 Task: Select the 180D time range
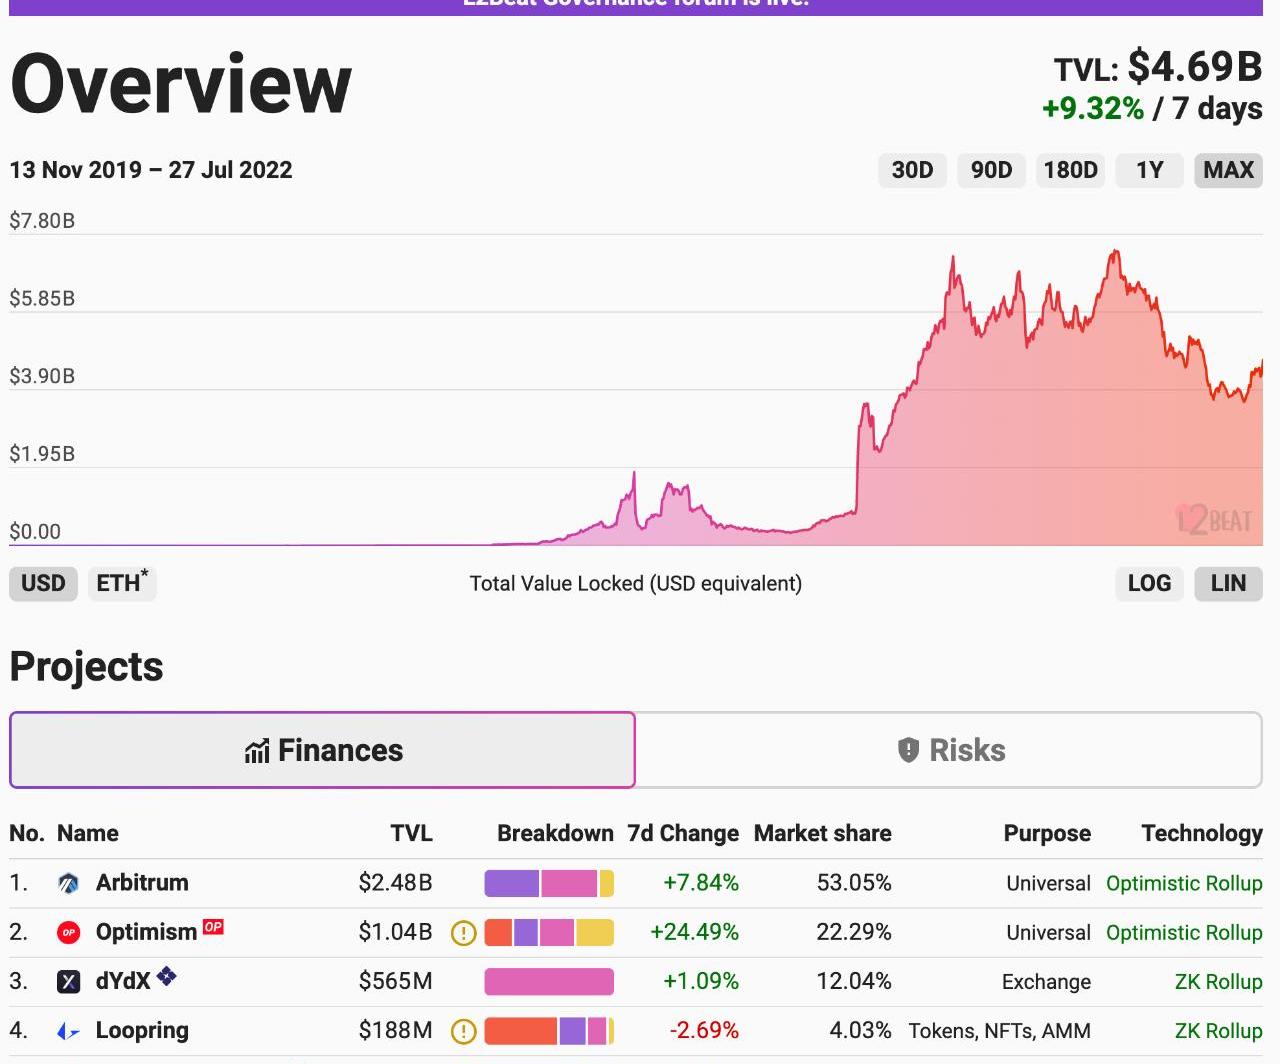(x=1070, y=170)
